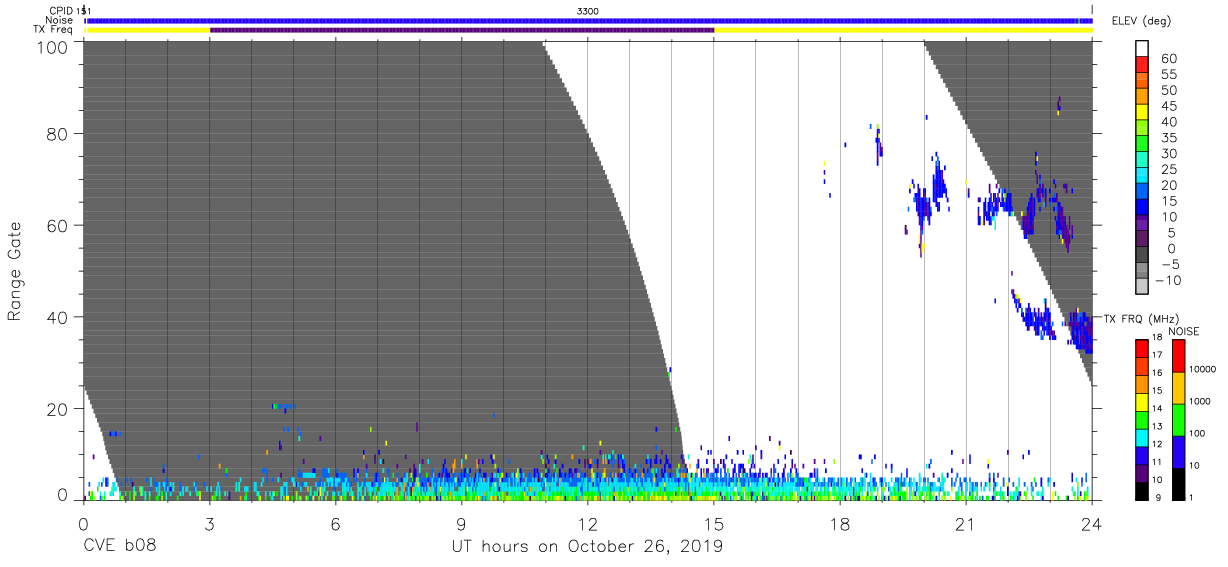Click the yellow swatch in the elevation colorbar
1228x567 pixels.
[1142, 113]
